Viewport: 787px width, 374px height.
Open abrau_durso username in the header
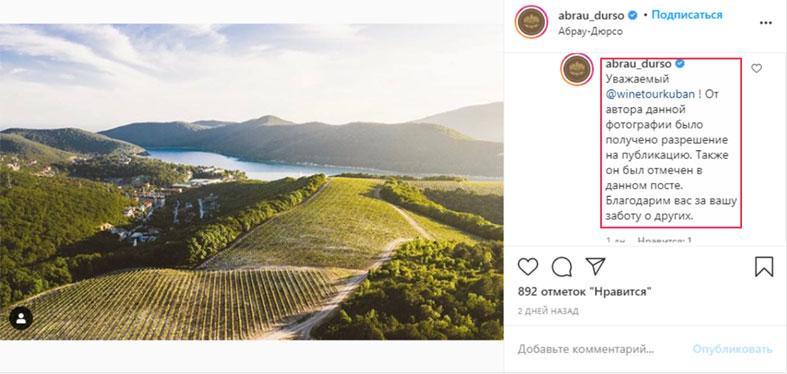(591, 16)
